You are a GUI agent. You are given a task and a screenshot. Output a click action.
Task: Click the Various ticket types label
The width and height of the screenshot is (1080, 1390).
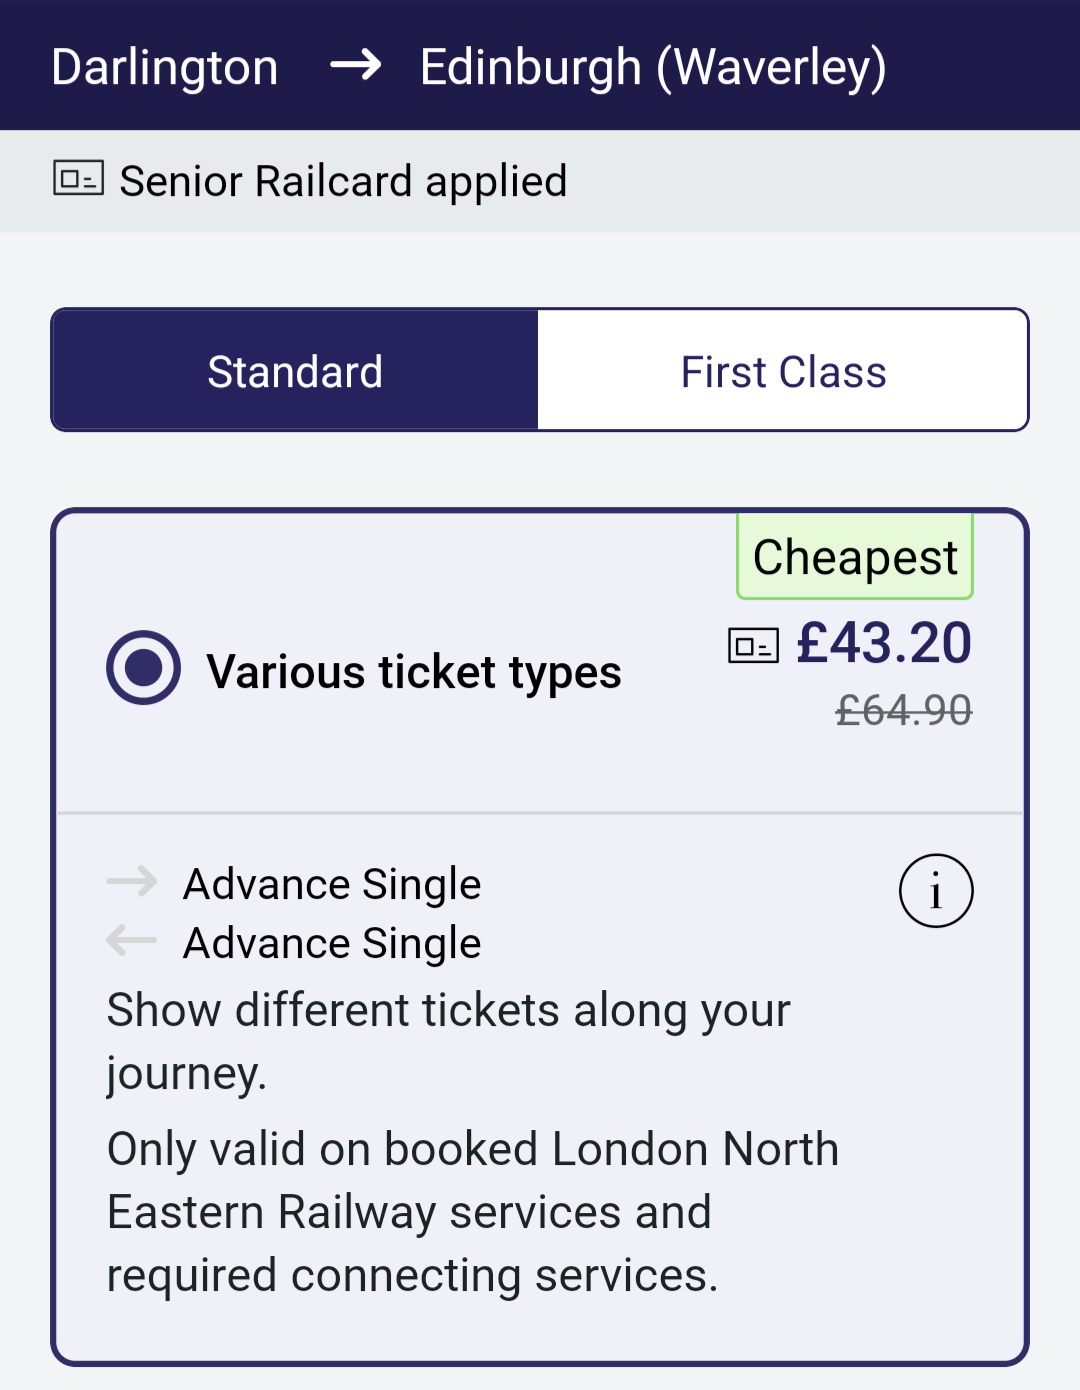click(414, 671)
